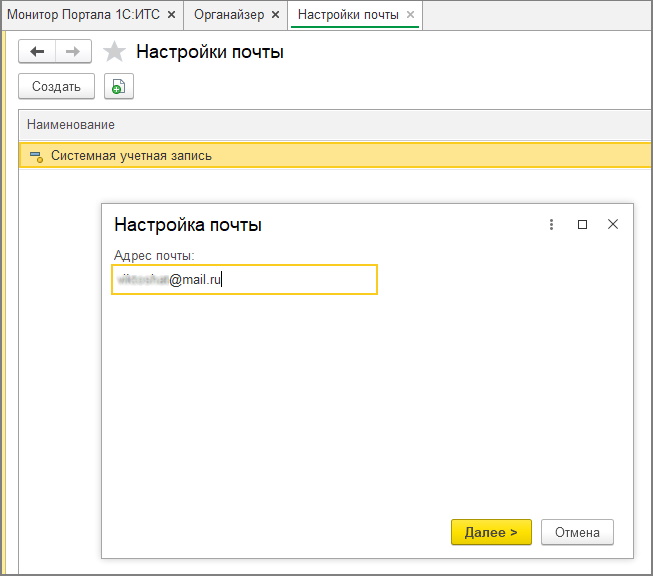Click the Адрес почты input field
Screen dimensions: 653x576
tap(244, 279)
